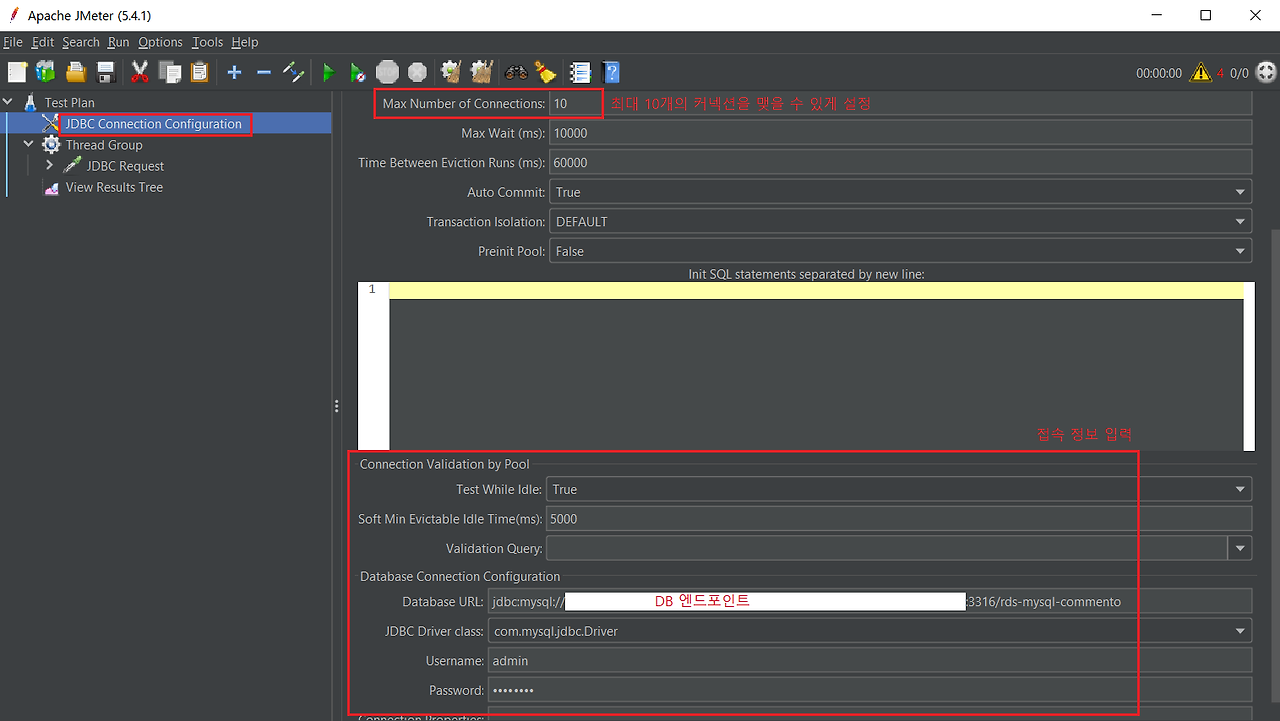This screenshot has width=1280, height=721.
Task: Click the Copy icon in toolbar
Action: [x=170, y=72]
